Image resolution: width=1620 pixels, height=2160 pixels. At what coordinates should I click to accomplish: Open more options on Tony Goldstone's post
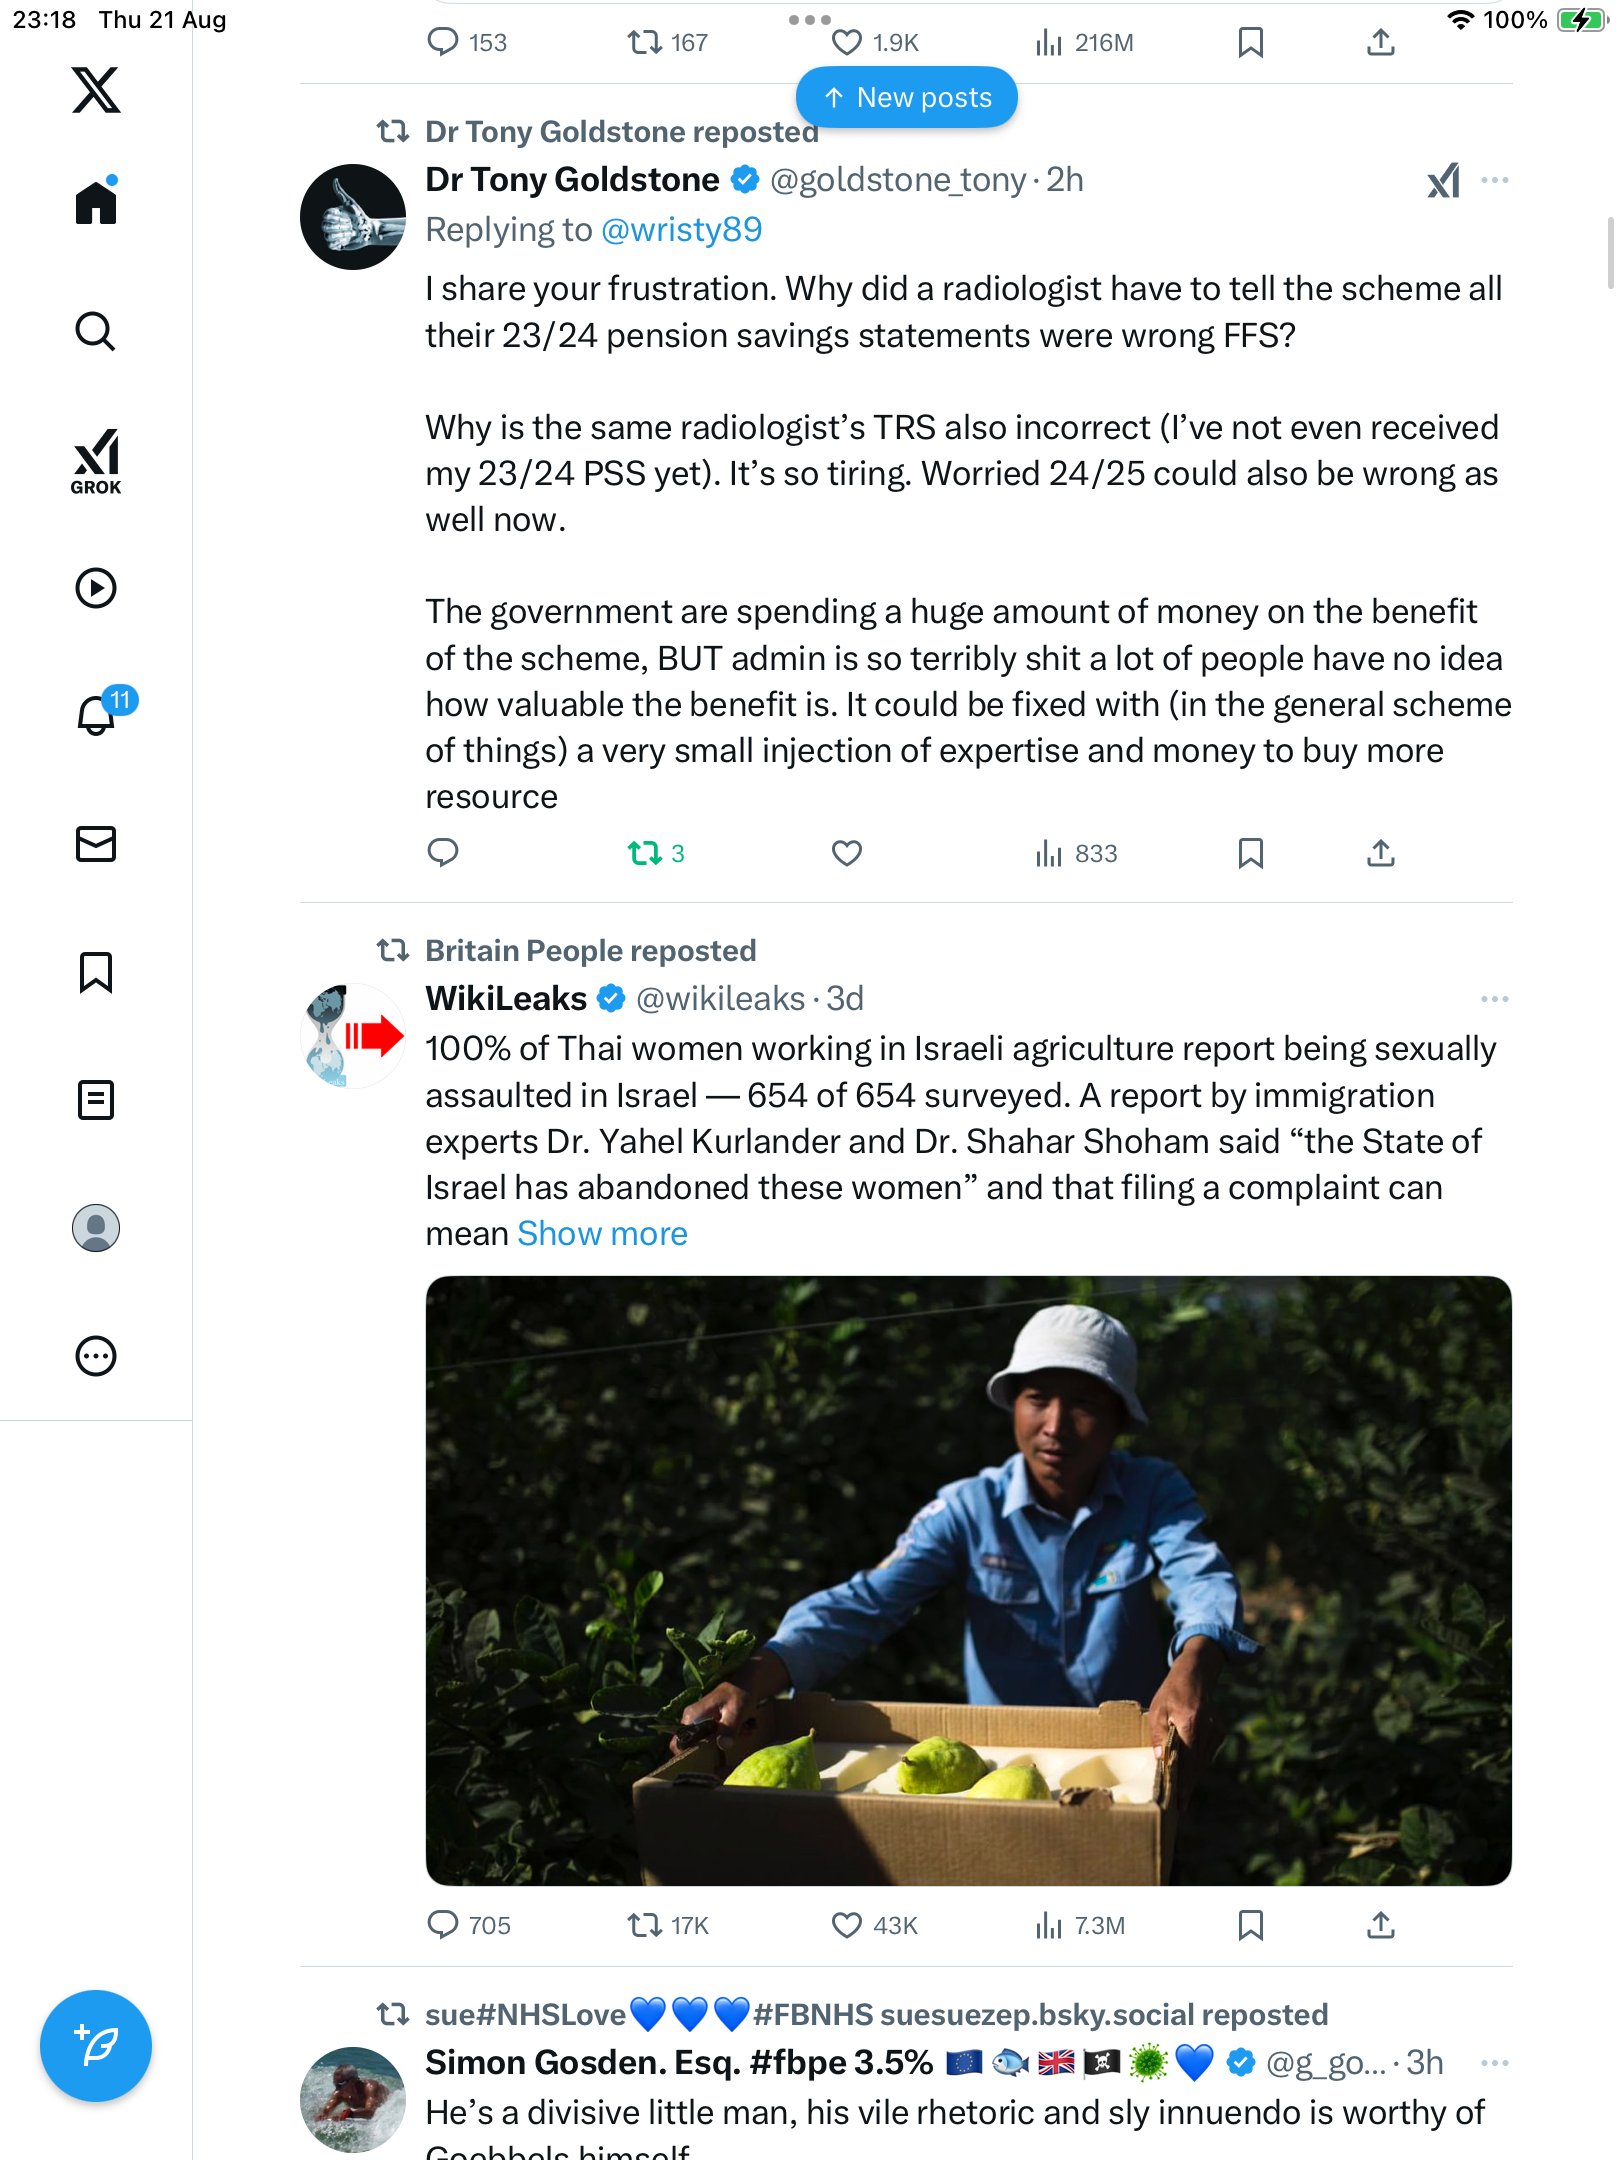point(1494,181)
